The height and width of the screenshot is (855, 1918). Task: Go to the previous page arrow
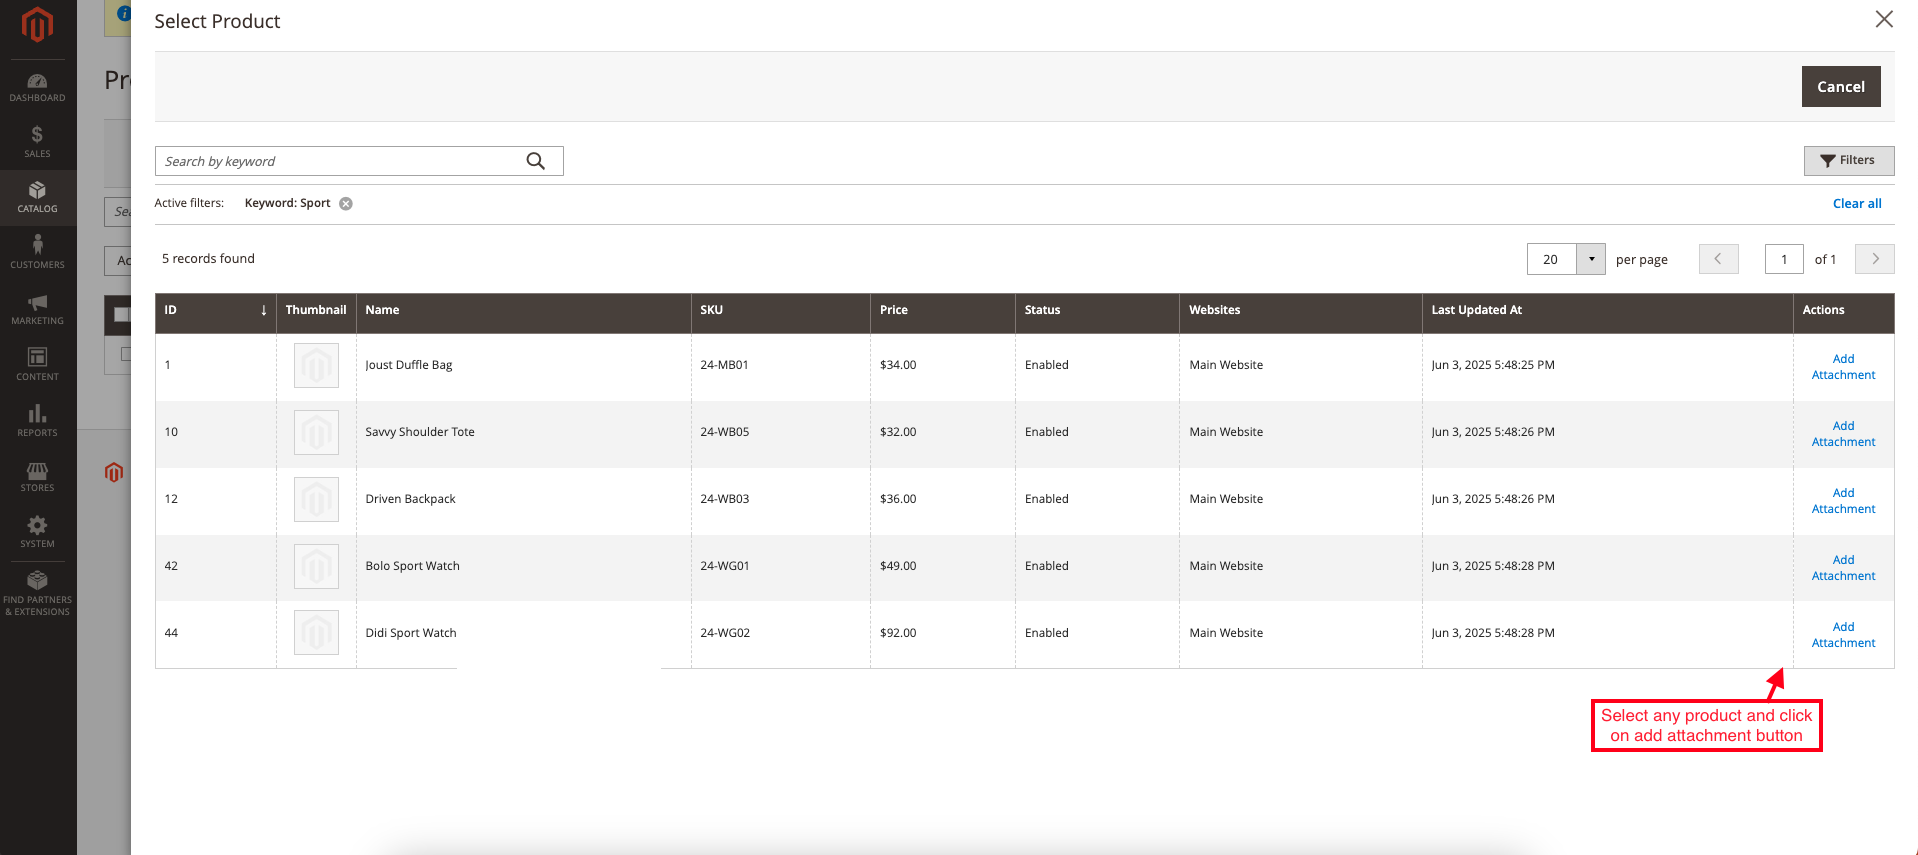tap(1718, 259)
